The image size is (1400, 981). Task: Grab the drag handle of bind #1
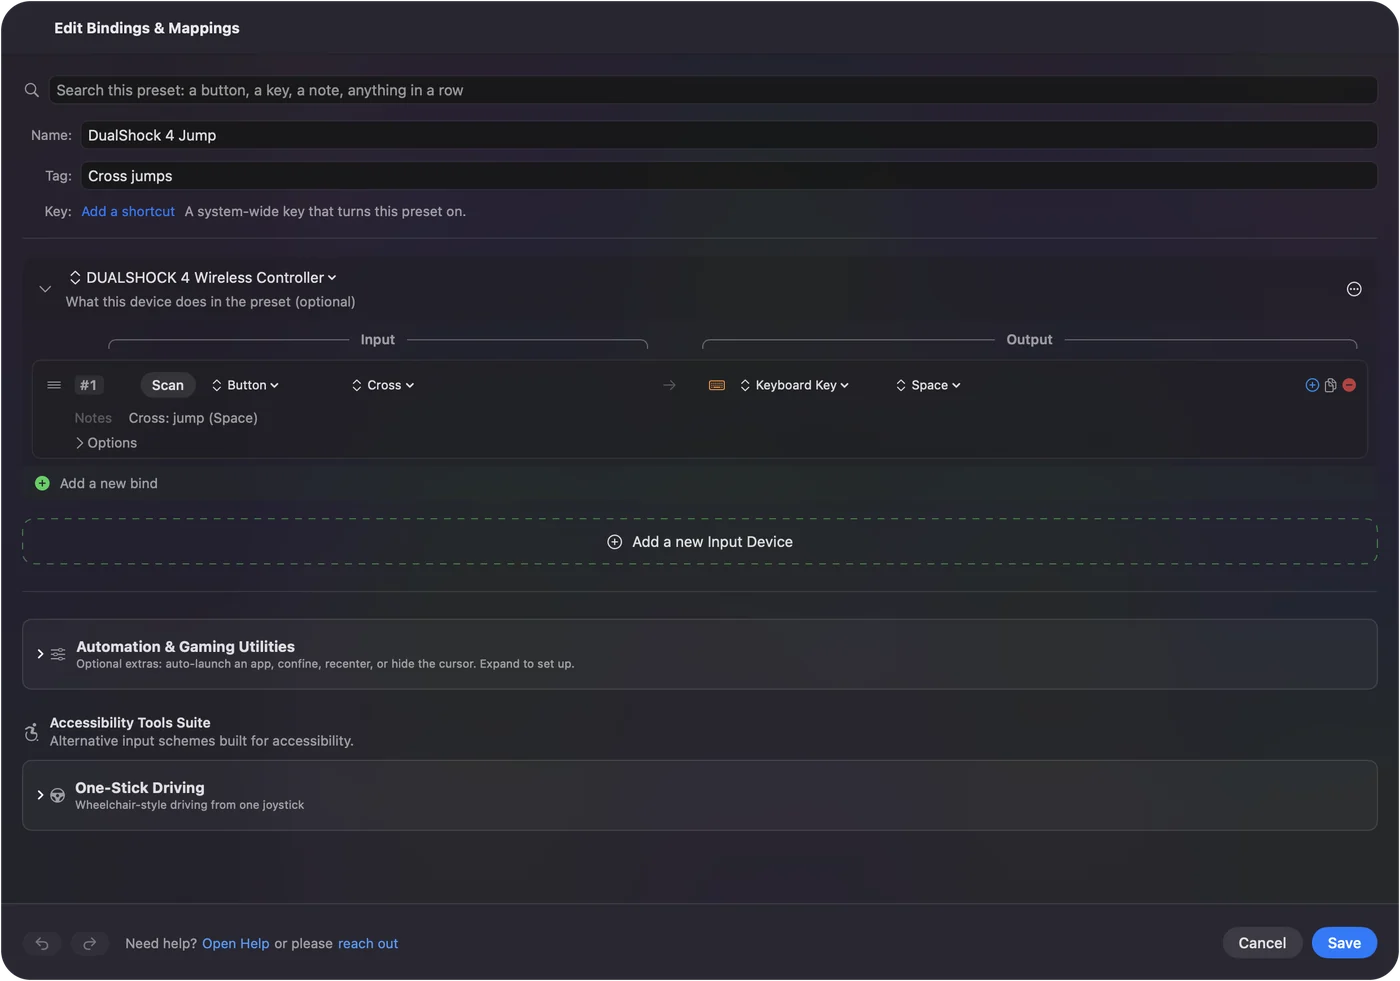[54, 385]
